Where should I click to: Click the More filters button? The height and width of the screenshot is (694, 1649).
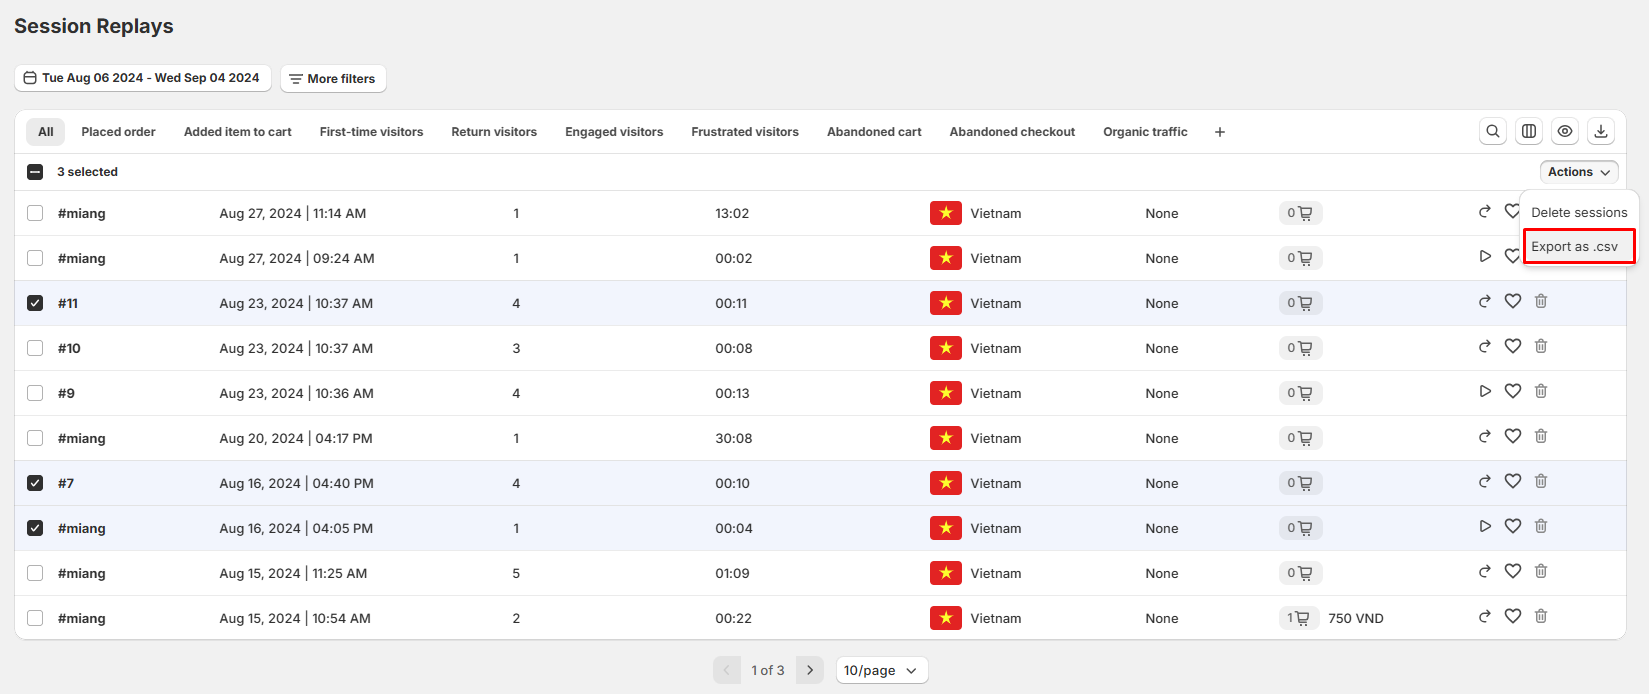(x=333, y=79)
